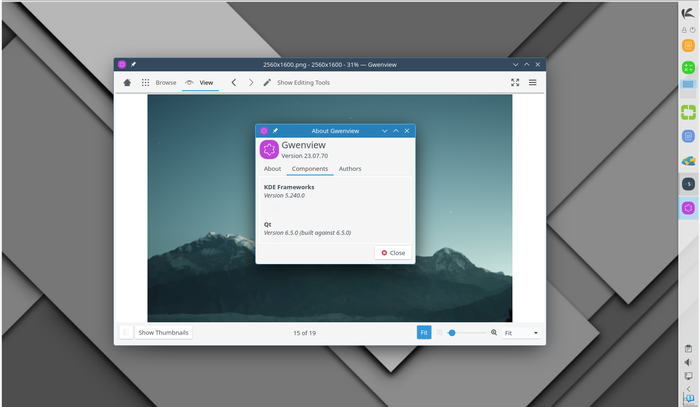
Task: Open the Authors tab
Action: point(350,169)
